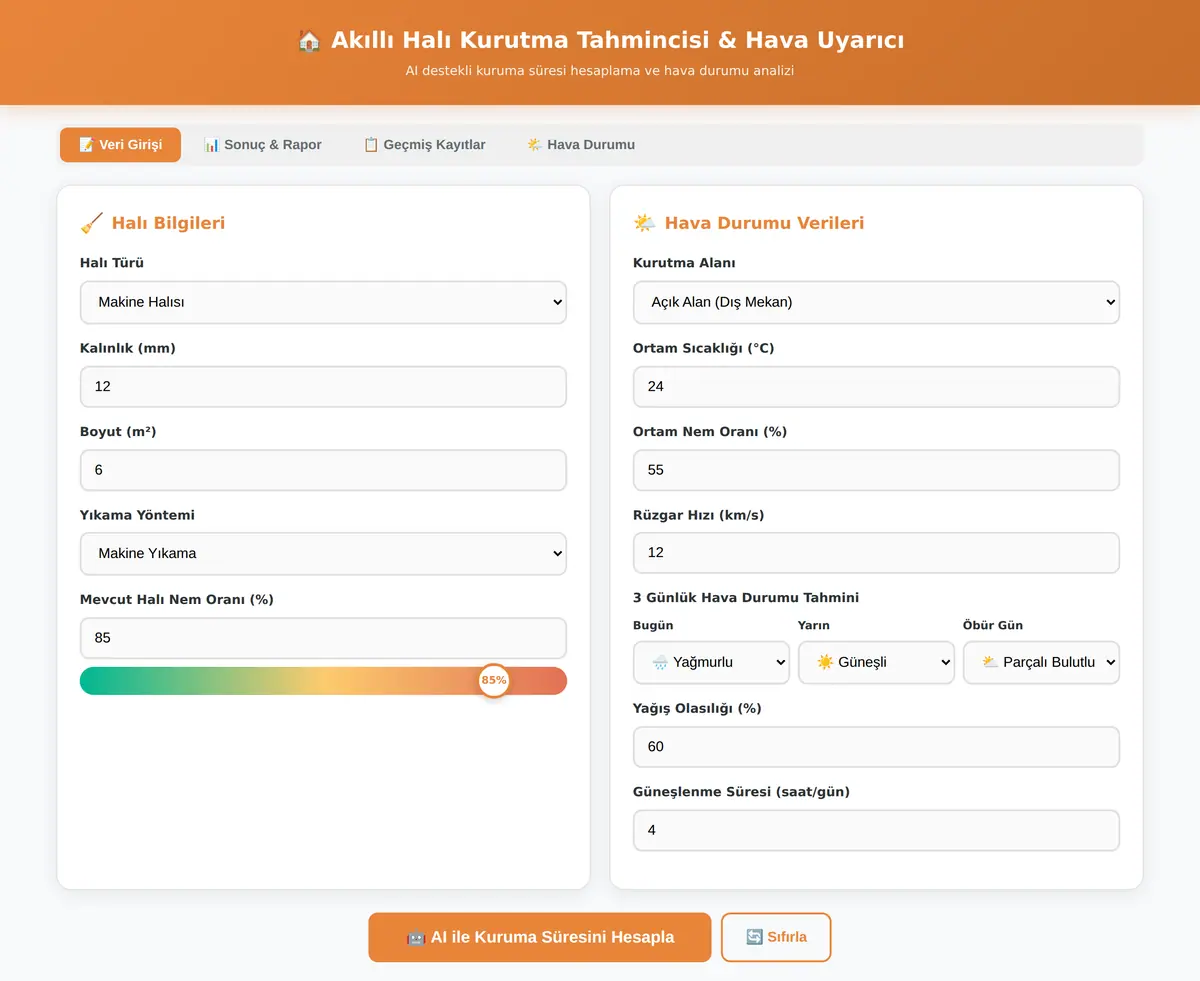Click the broom icon beside Halı Bilgileri
The height and width of the screenshot is (981, 1200).
pos(91,223)
